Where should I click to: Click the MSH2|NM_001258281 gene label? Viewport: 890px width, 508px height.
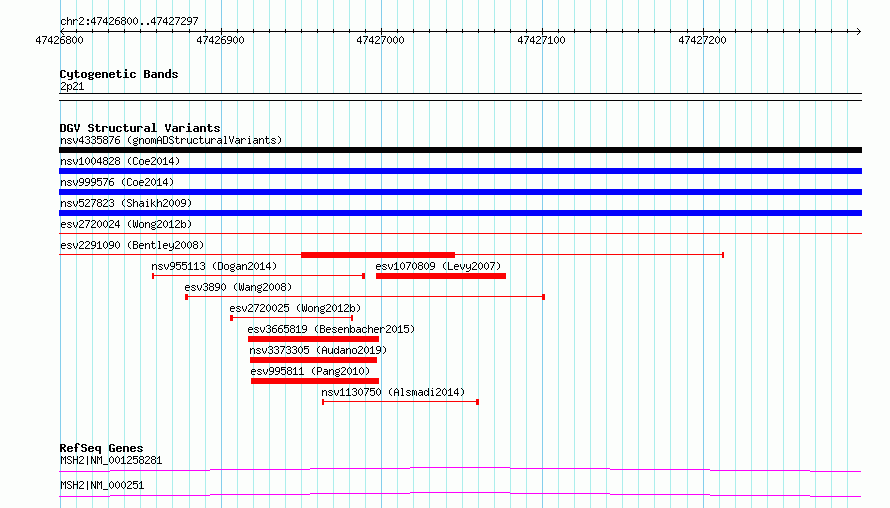pos(111,460)
